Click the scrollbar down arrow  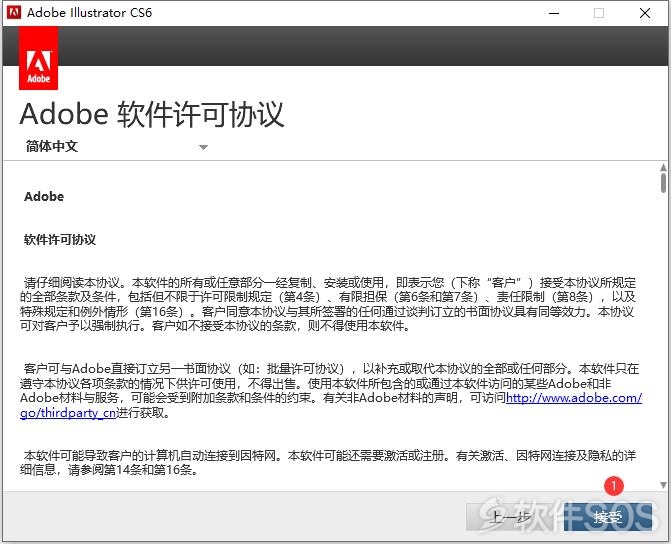(663, 485)
